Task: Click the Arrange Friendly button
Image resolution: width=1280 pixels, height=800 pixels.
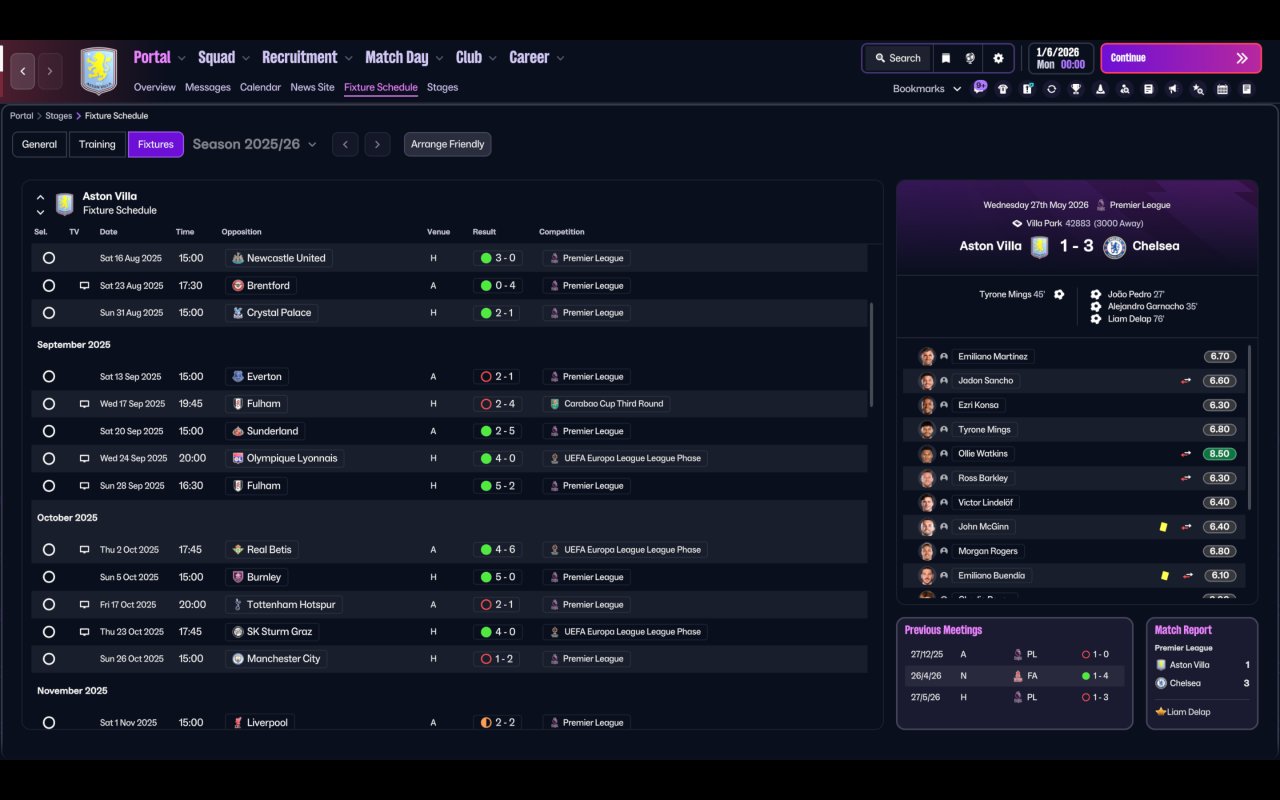Action: tap(447, 144)
